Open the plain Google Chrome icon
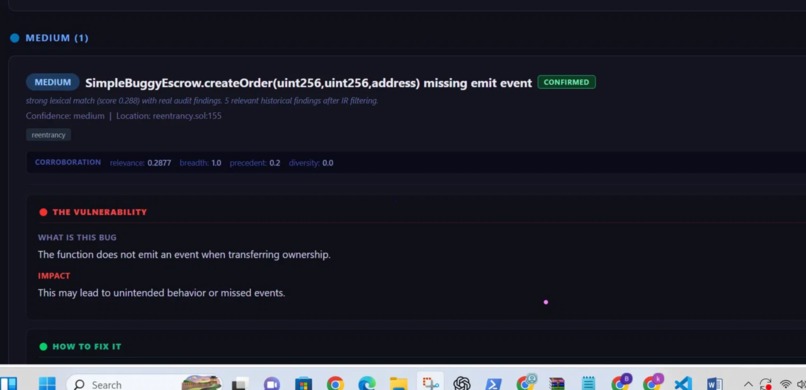 [335, 384]
